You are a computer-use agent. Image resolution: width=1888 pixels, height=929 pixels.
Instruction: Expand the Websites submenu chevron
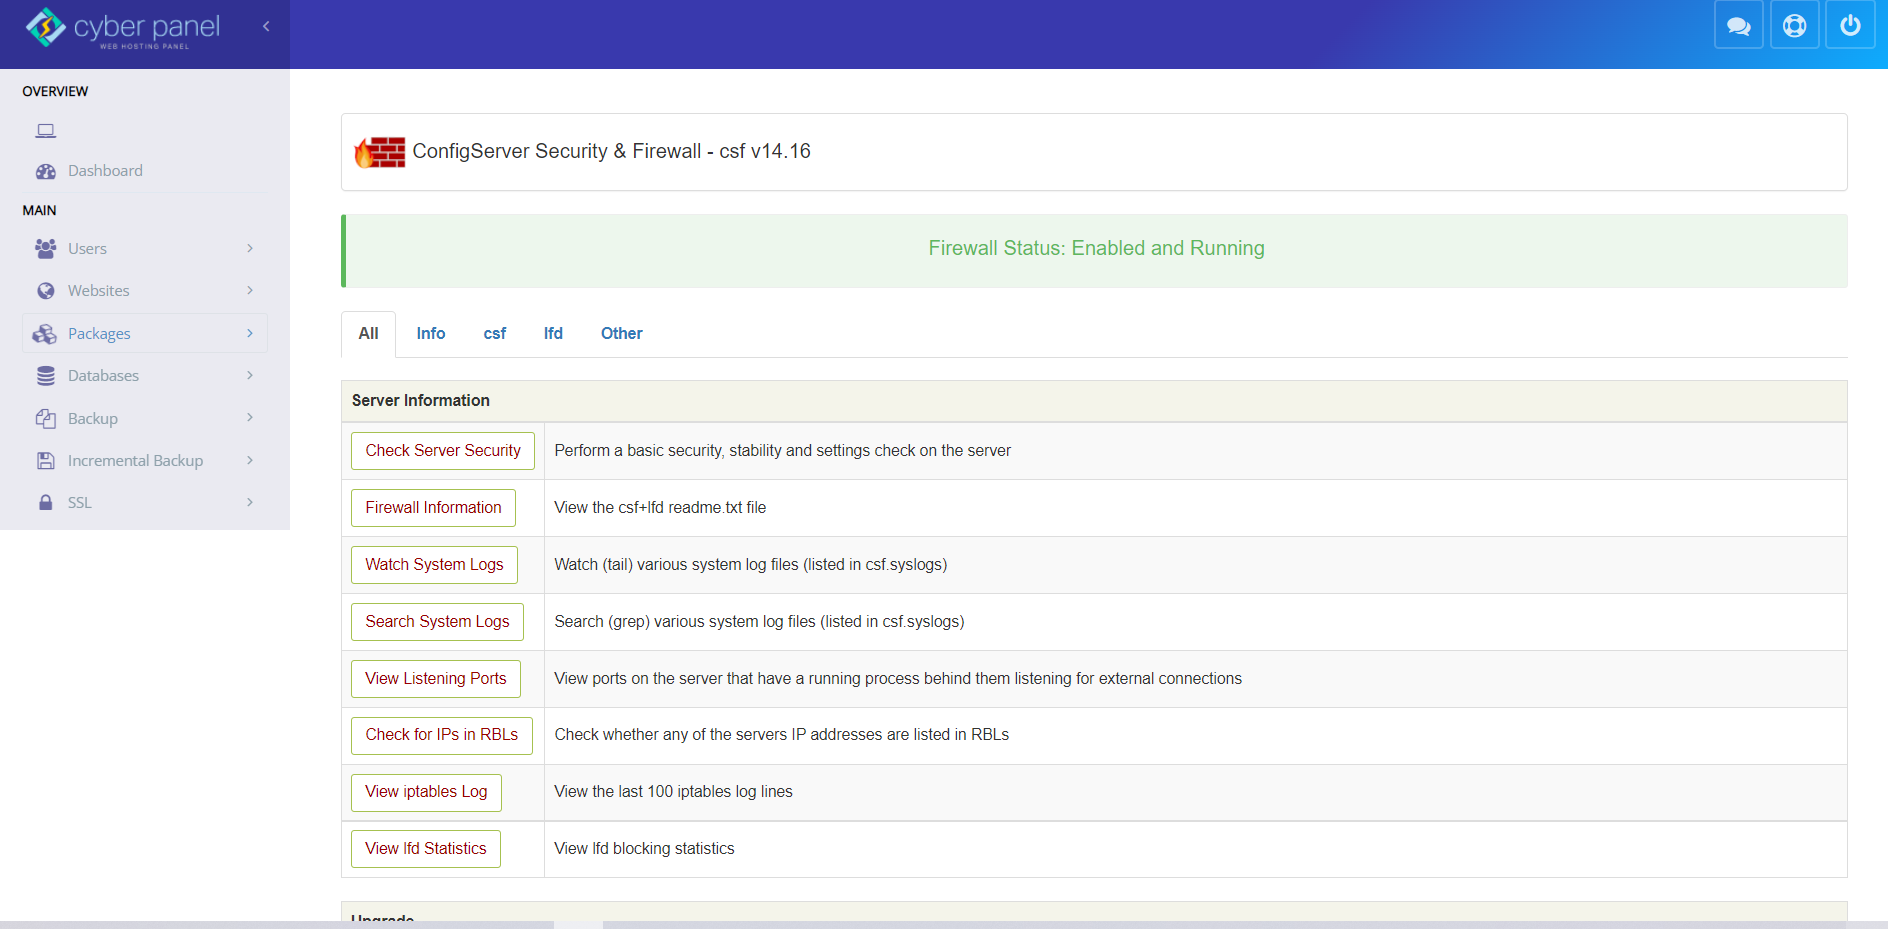[x=250, y=290]
